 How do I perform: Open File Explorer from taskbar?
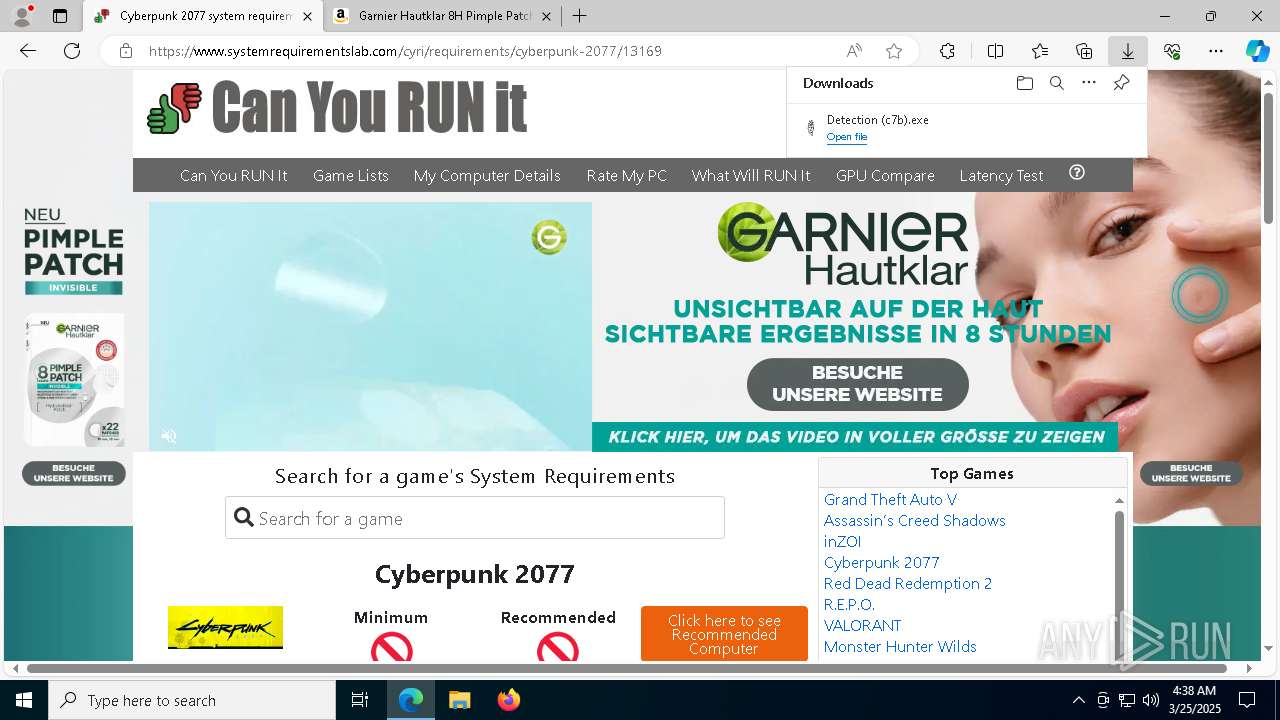(459, 700)
